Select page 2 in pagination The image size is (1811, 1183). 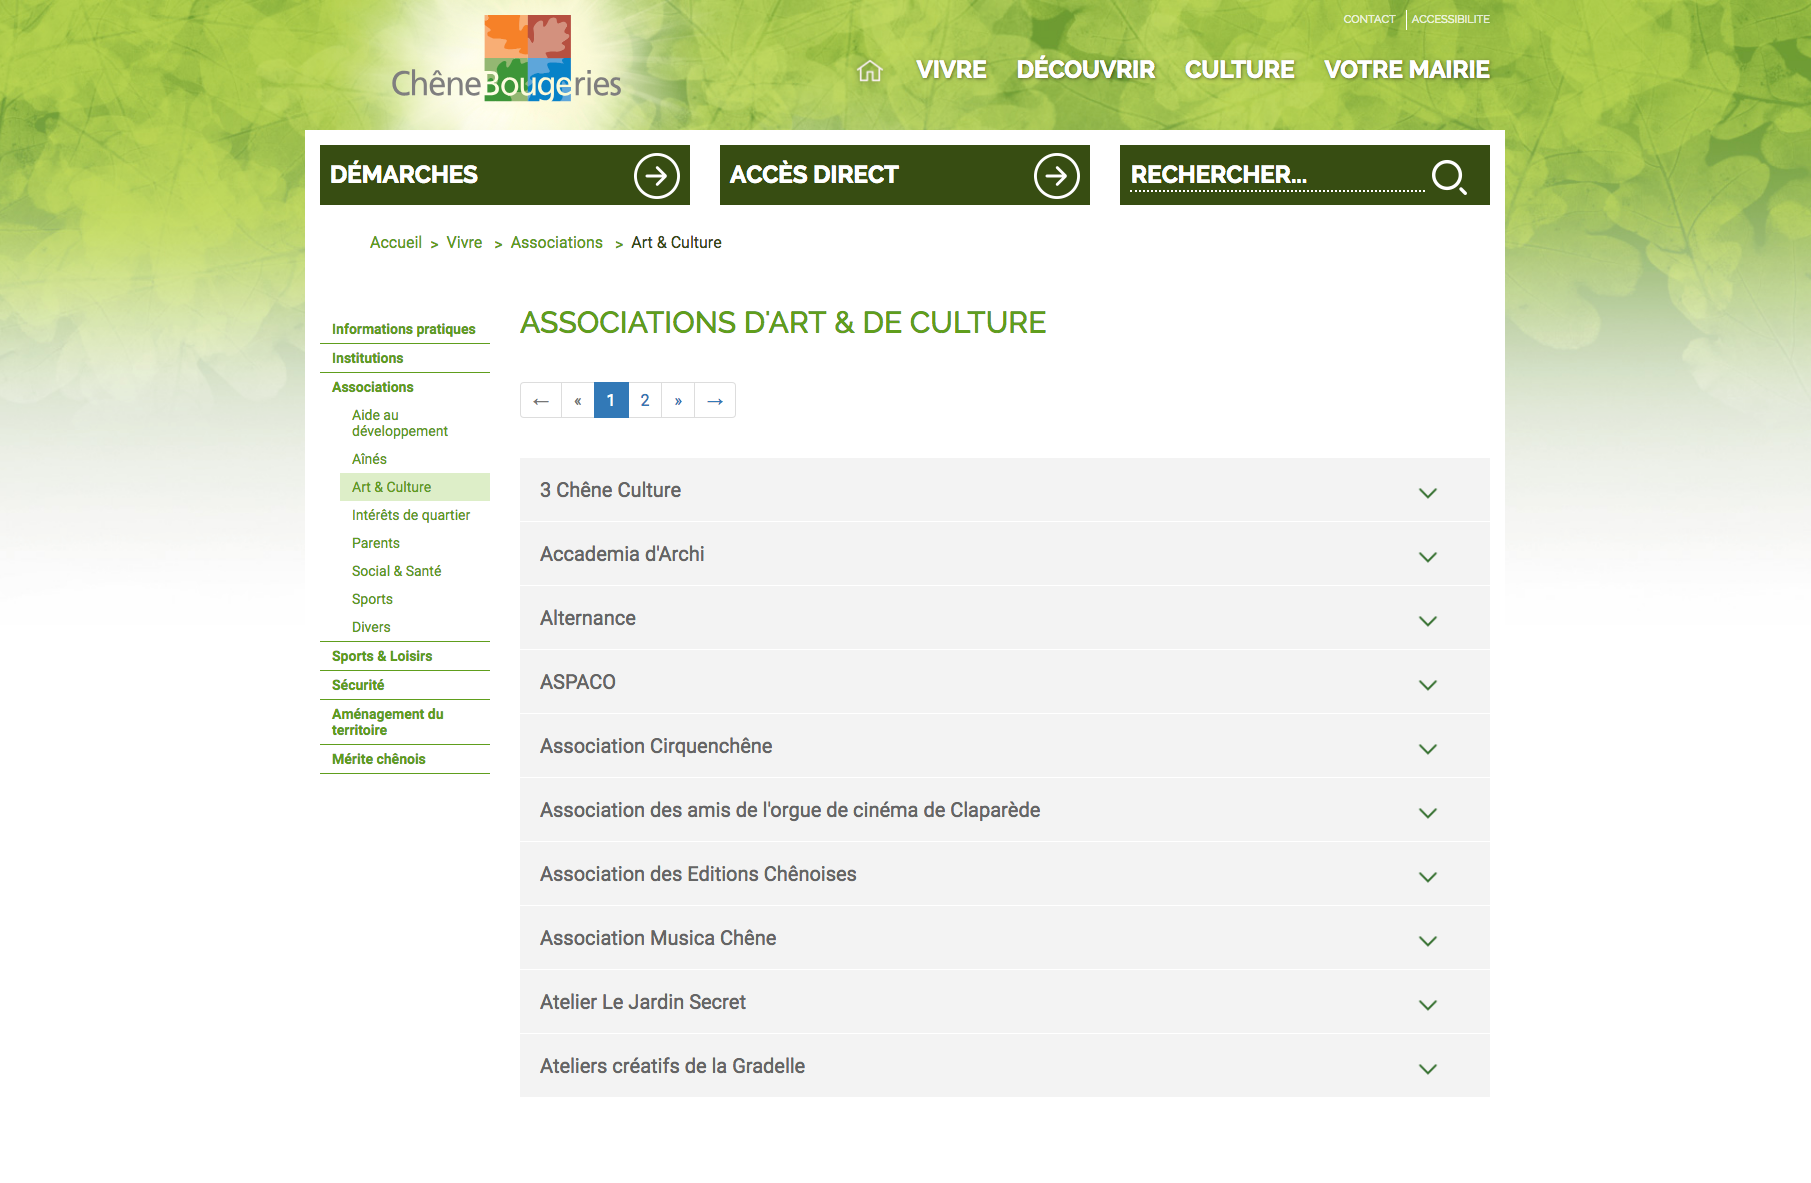coord(645,400)
